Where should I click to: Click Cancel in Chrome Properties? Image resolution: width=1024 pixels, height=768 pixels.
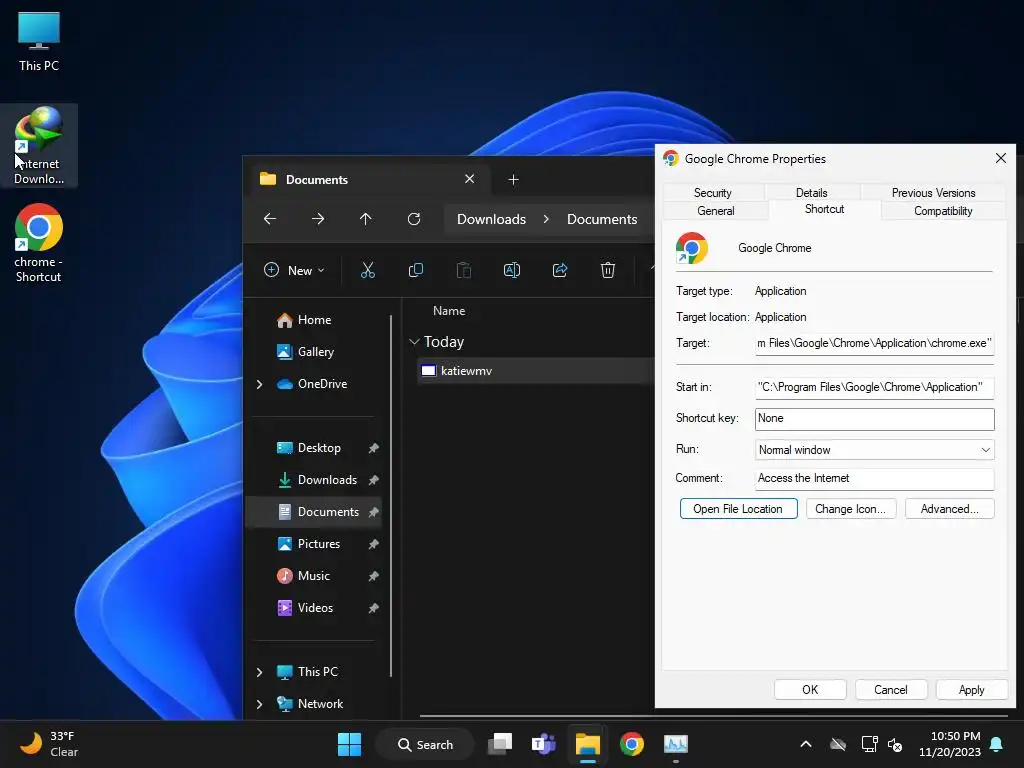[x=891, y=690]
